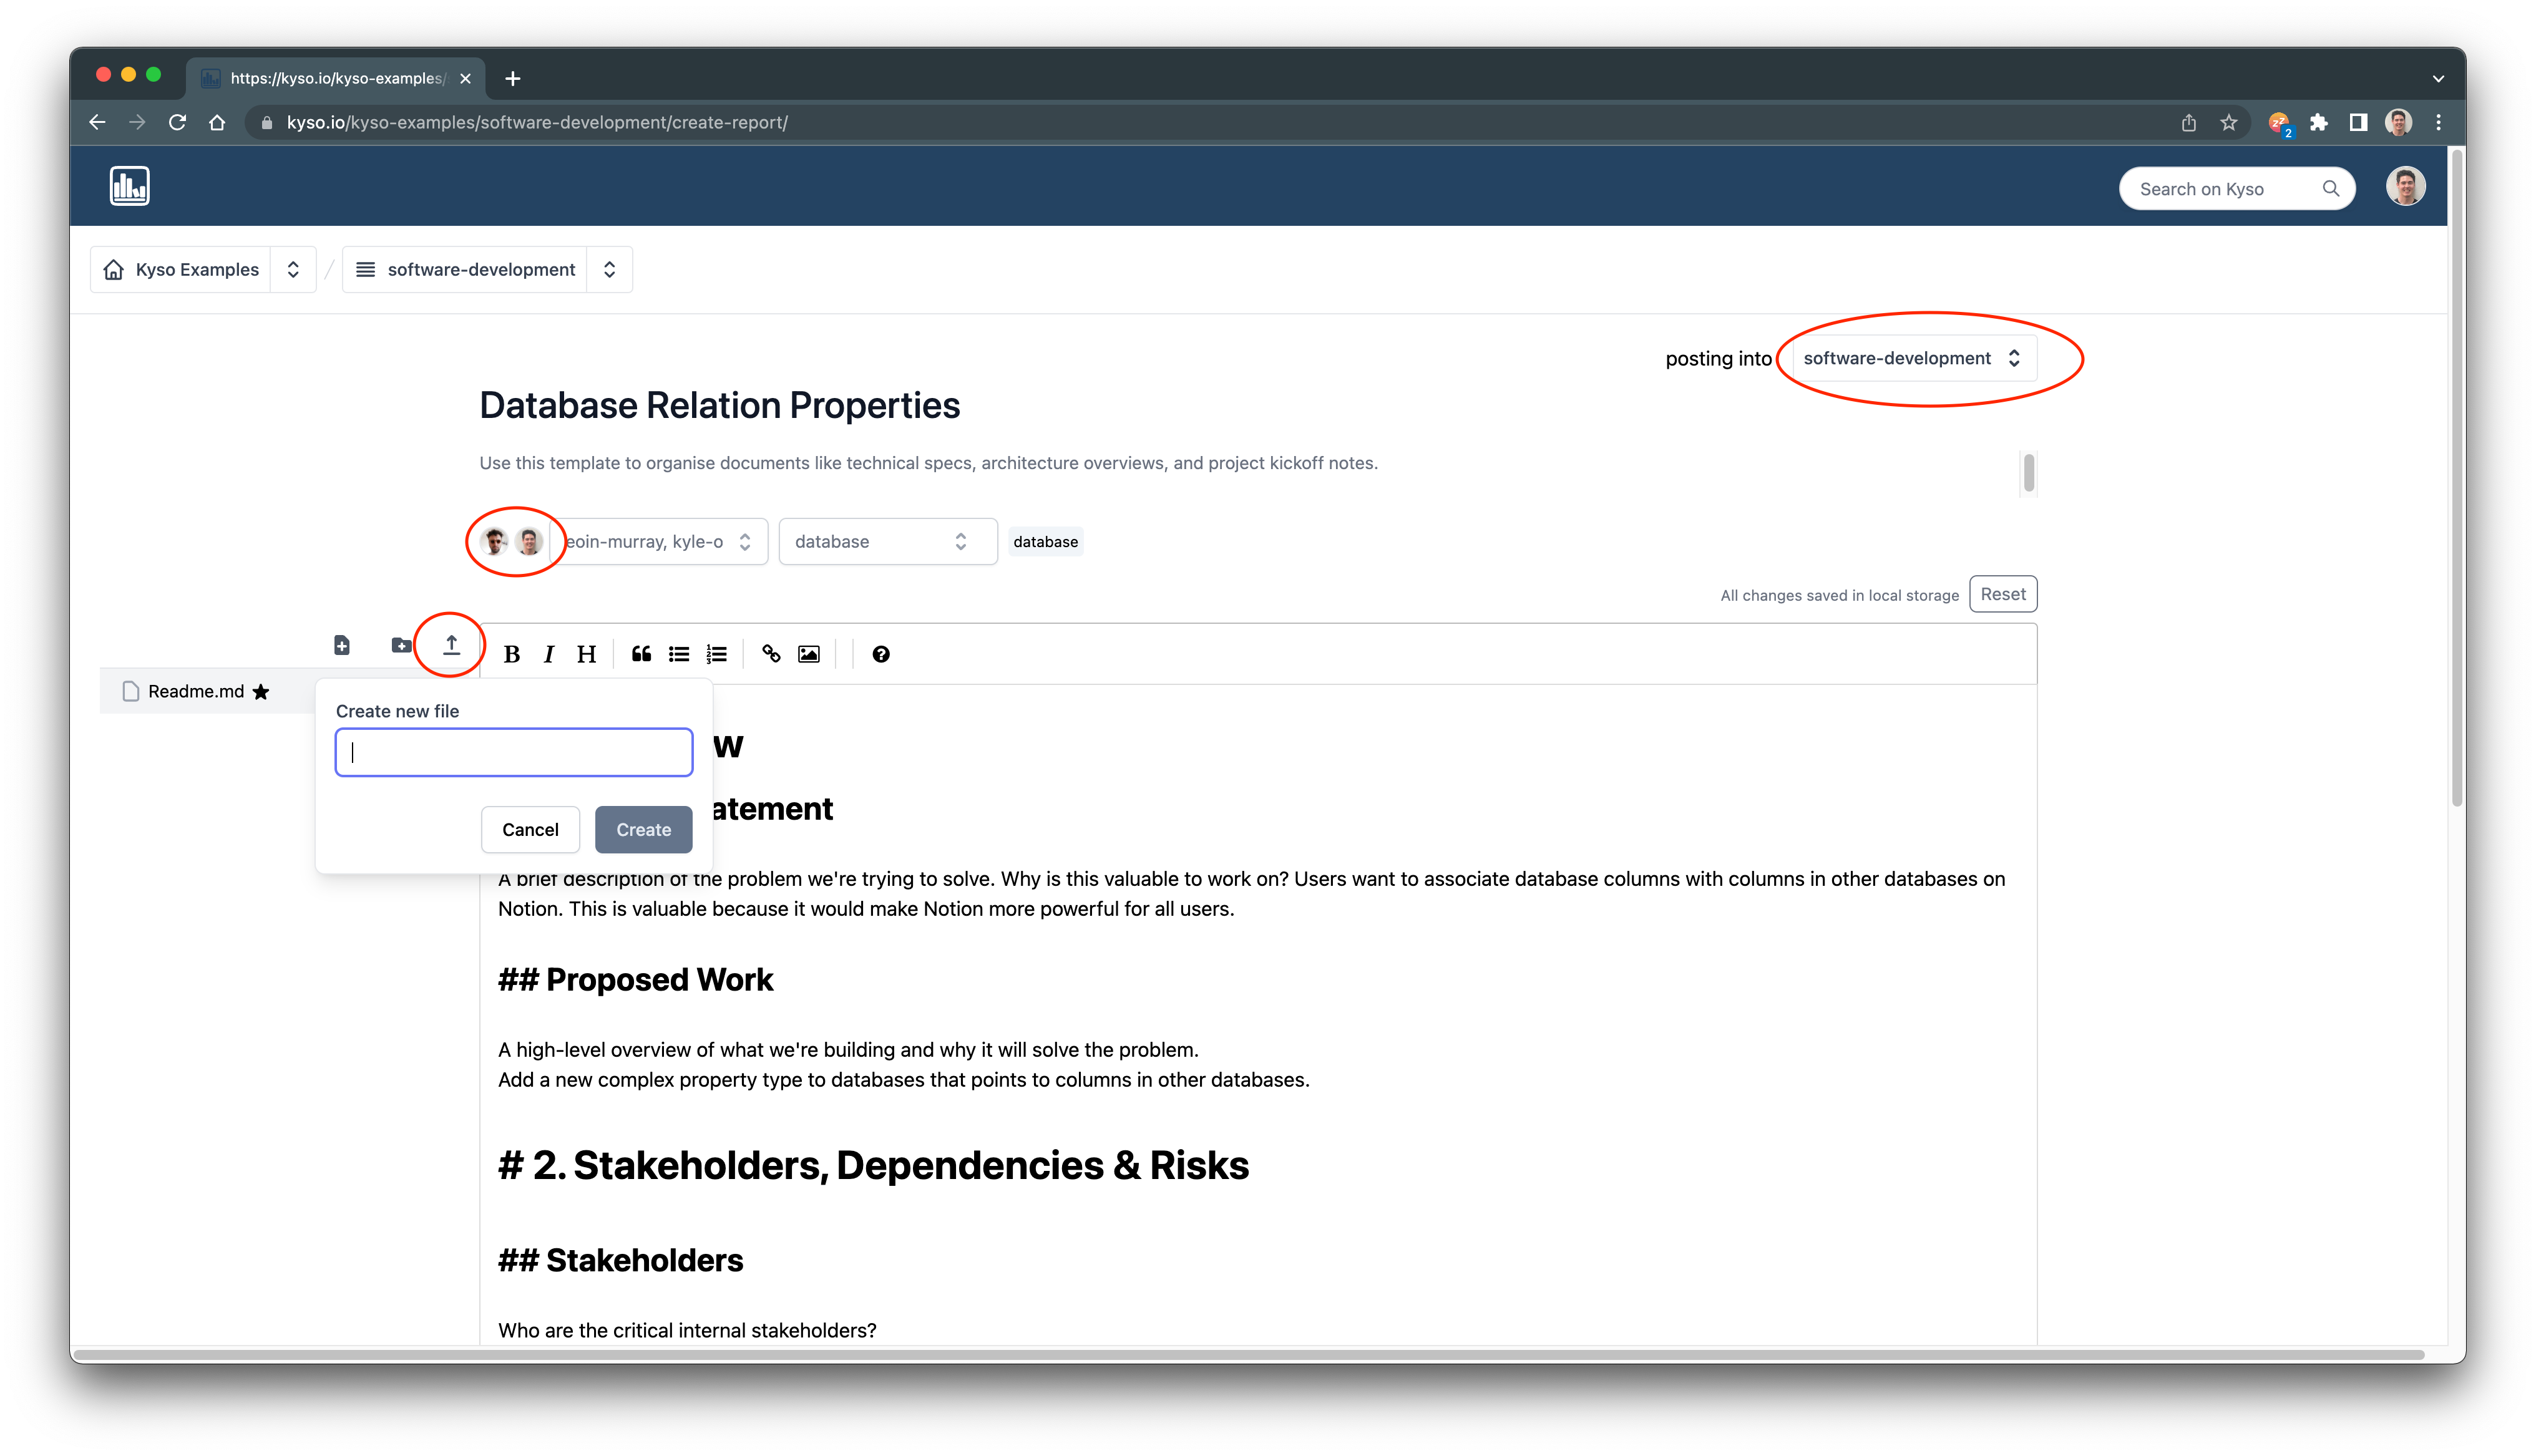This screenshot has height=1456, width=2536.
Task: Toggle star on Readme.md file
Action: 261,692
